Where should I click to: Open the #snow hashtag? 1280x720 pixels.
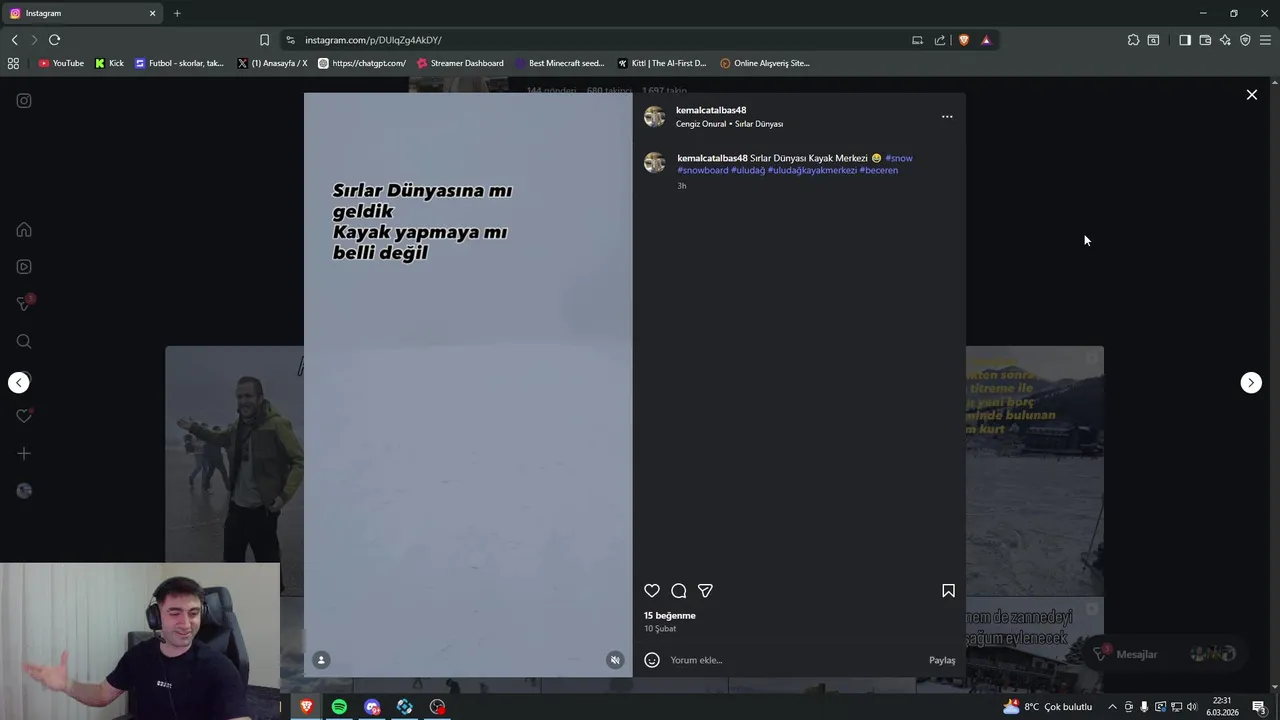click(899, 158)
